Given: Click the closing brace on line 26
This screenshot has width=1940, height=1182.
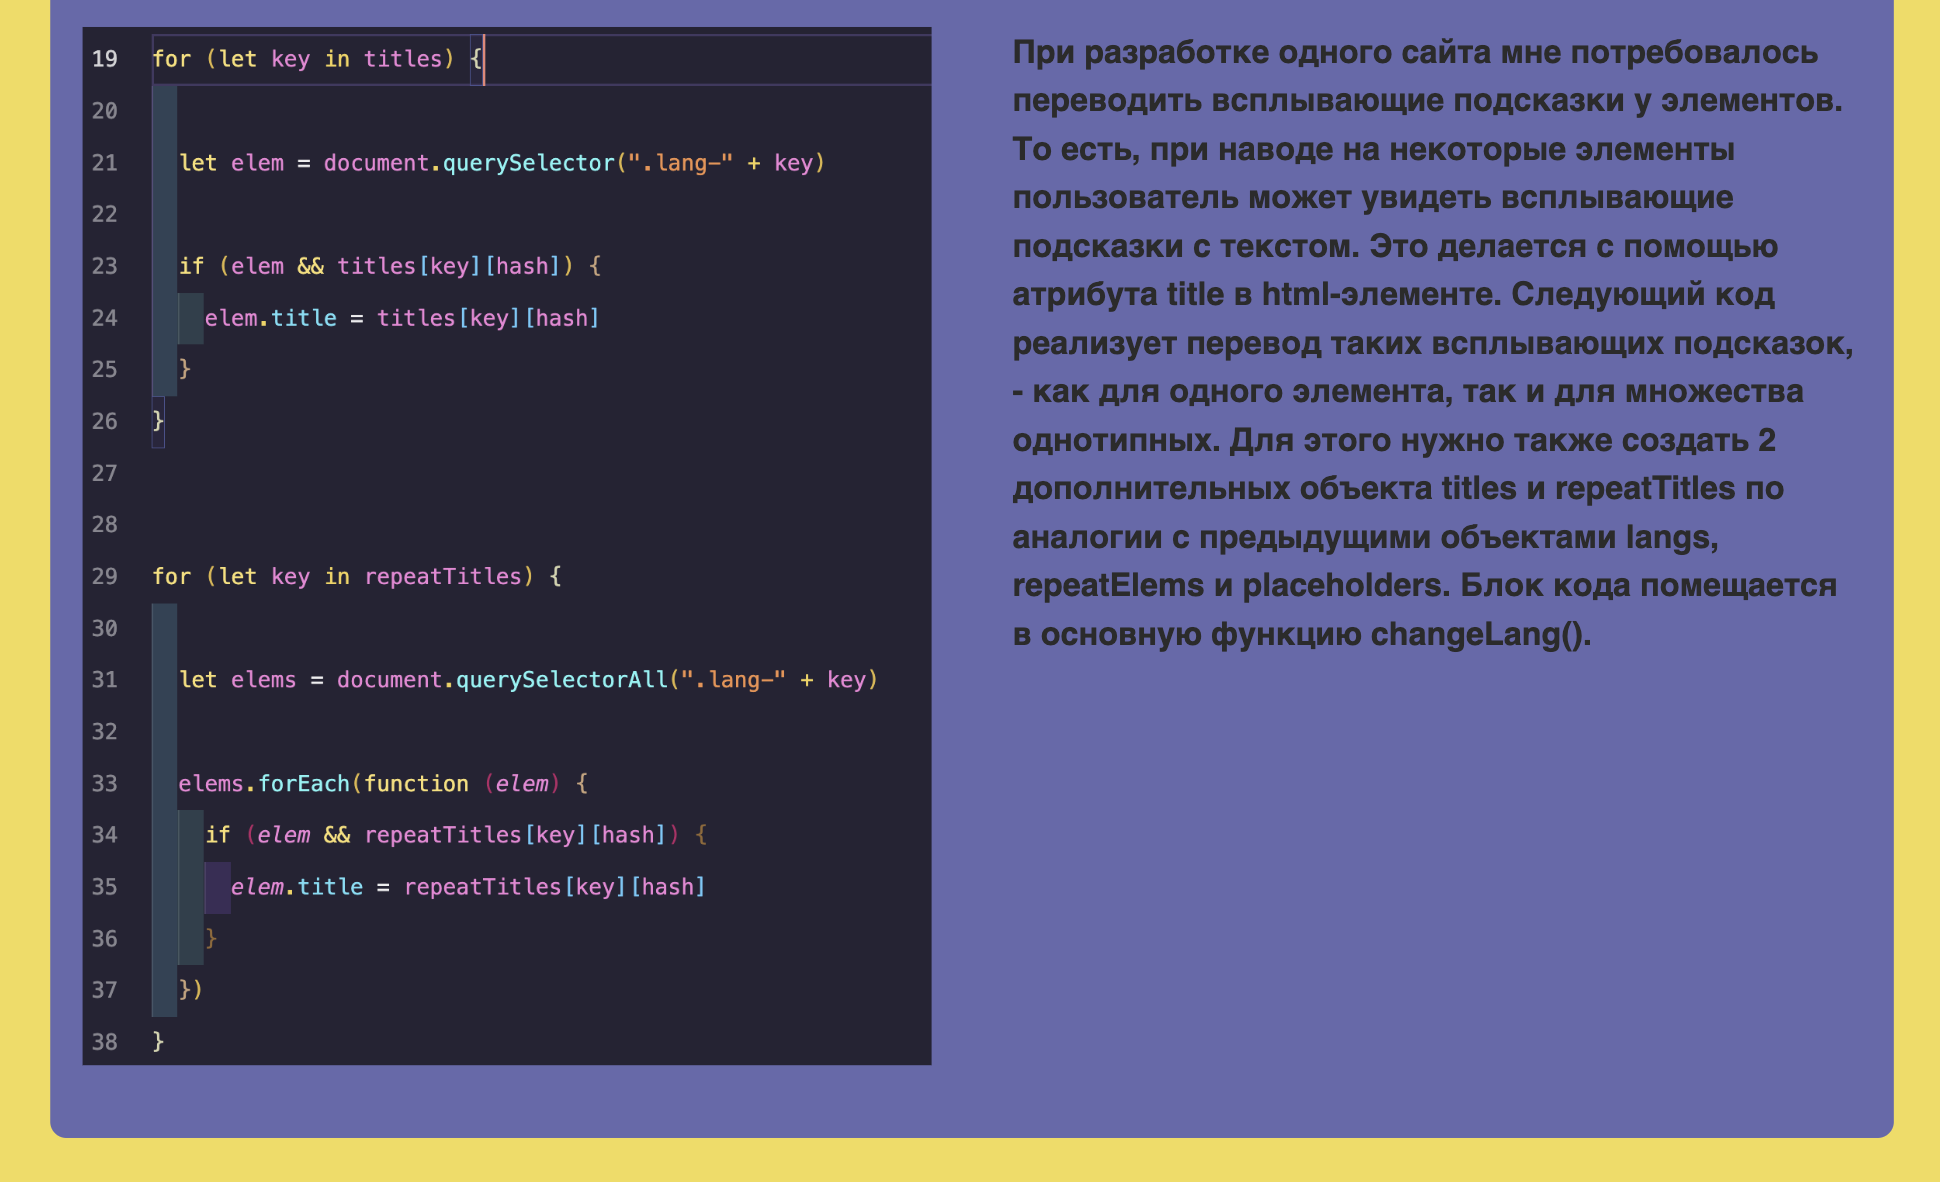Looking at the screenshot, I should 158,421.
